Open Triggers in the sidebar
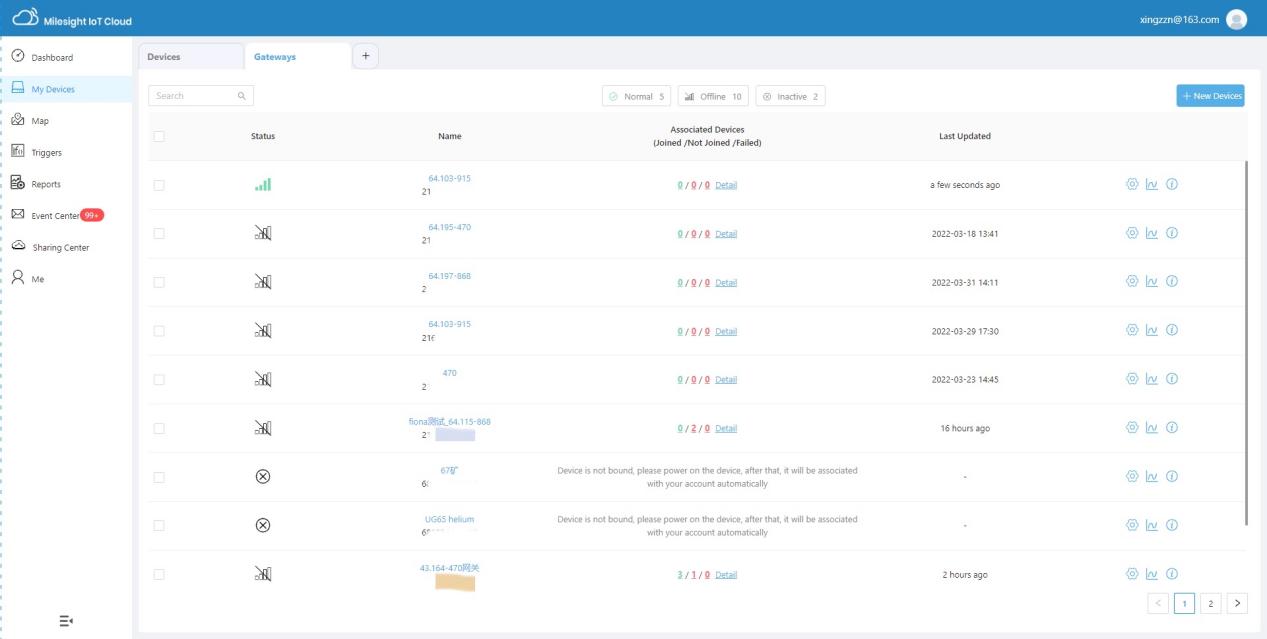 point(66,152)
